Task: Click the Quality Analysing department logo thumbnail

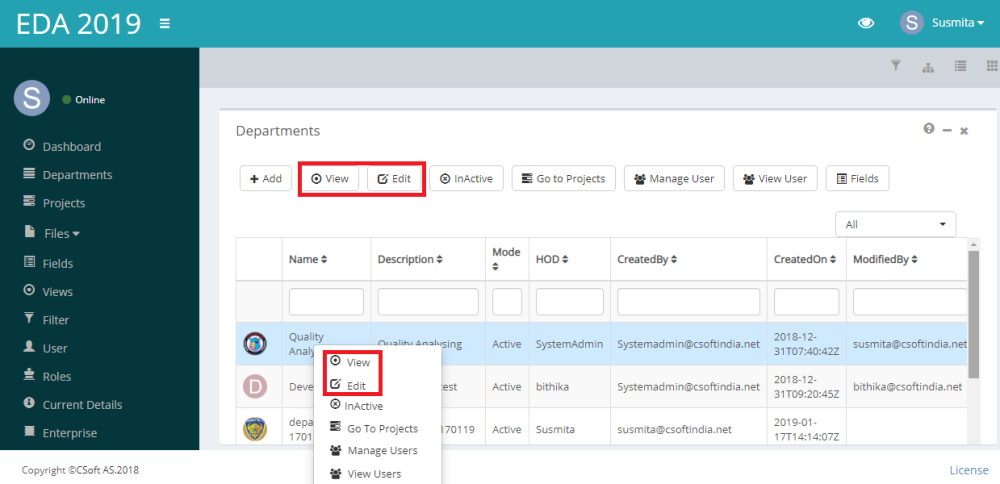Action: click(256, 344)
